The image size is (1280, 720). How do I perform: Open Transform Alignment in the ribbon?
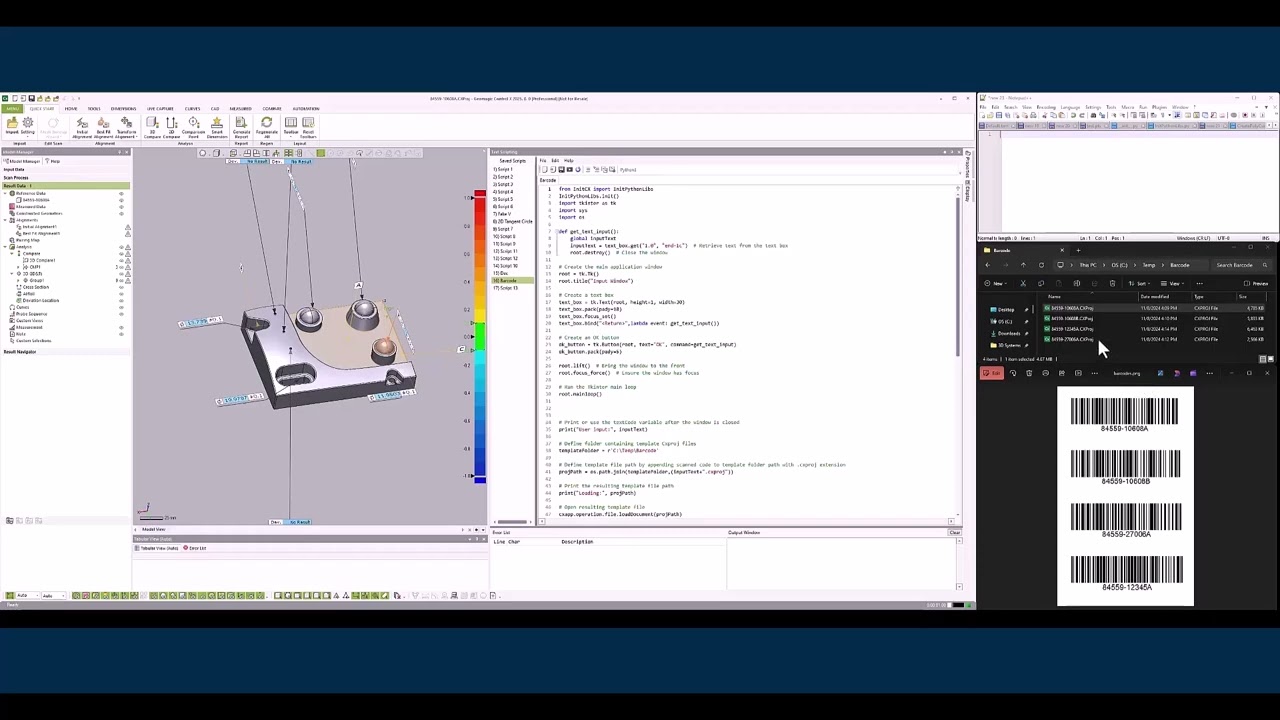126,128
